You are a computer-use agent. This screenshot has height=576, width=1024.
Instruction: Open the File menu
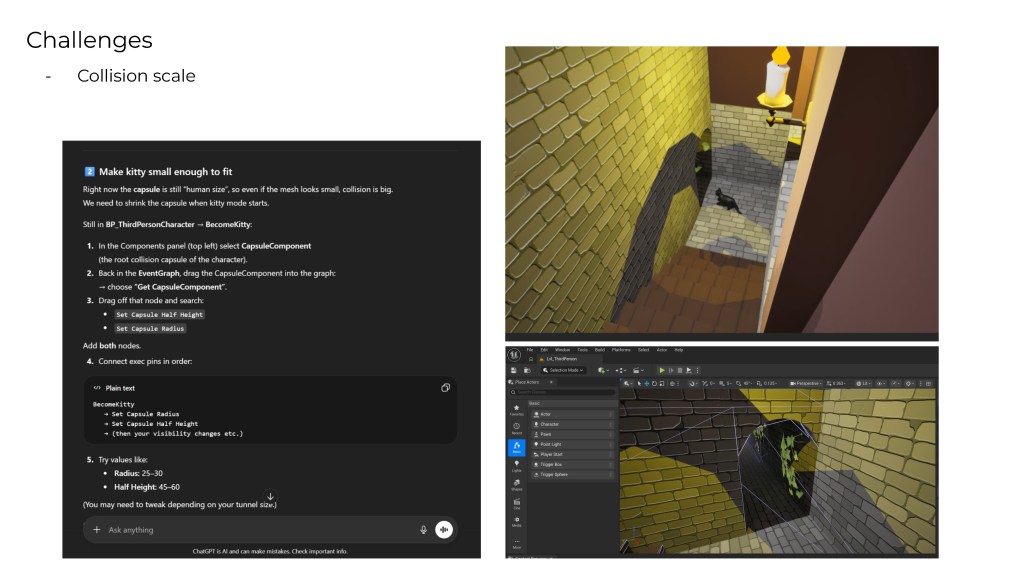[x=530, y=350]
